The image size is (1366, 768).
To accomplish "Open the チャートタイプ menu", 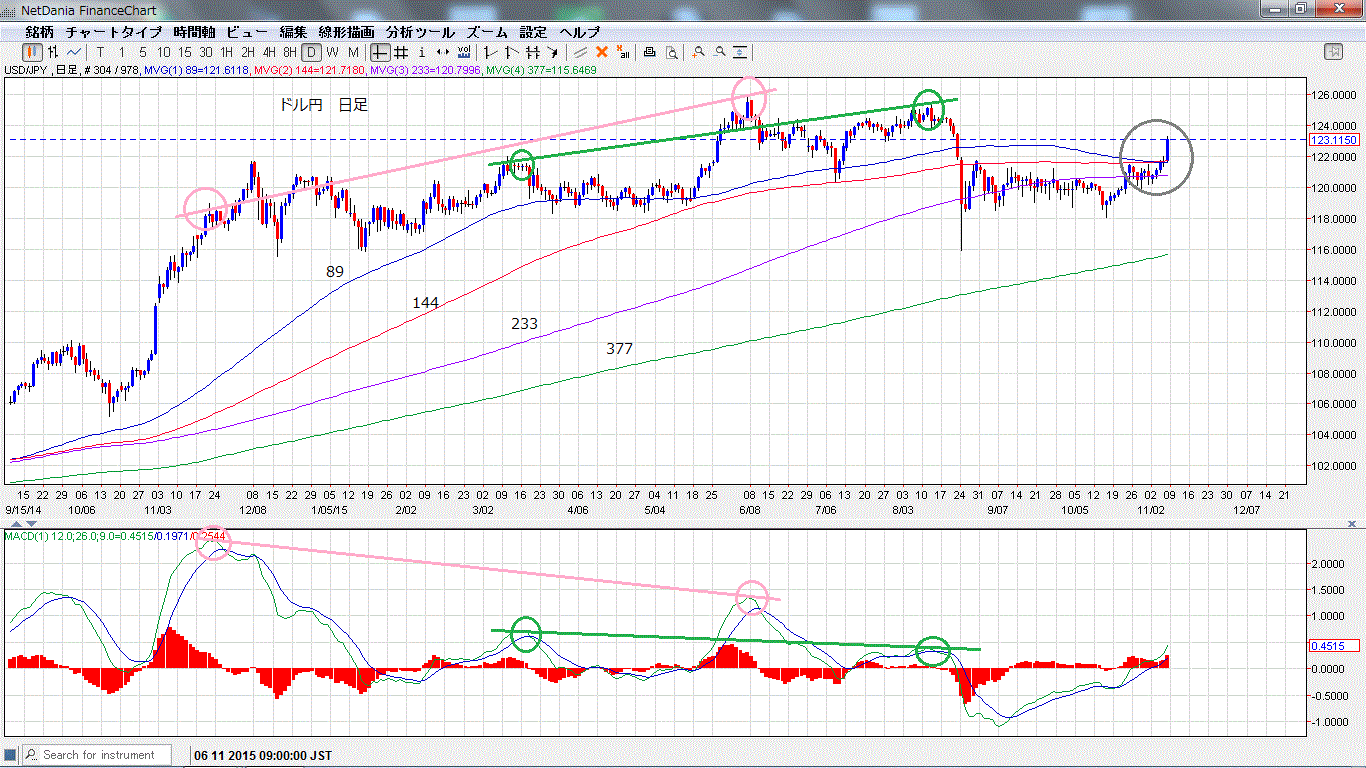I will pos(113,32).
